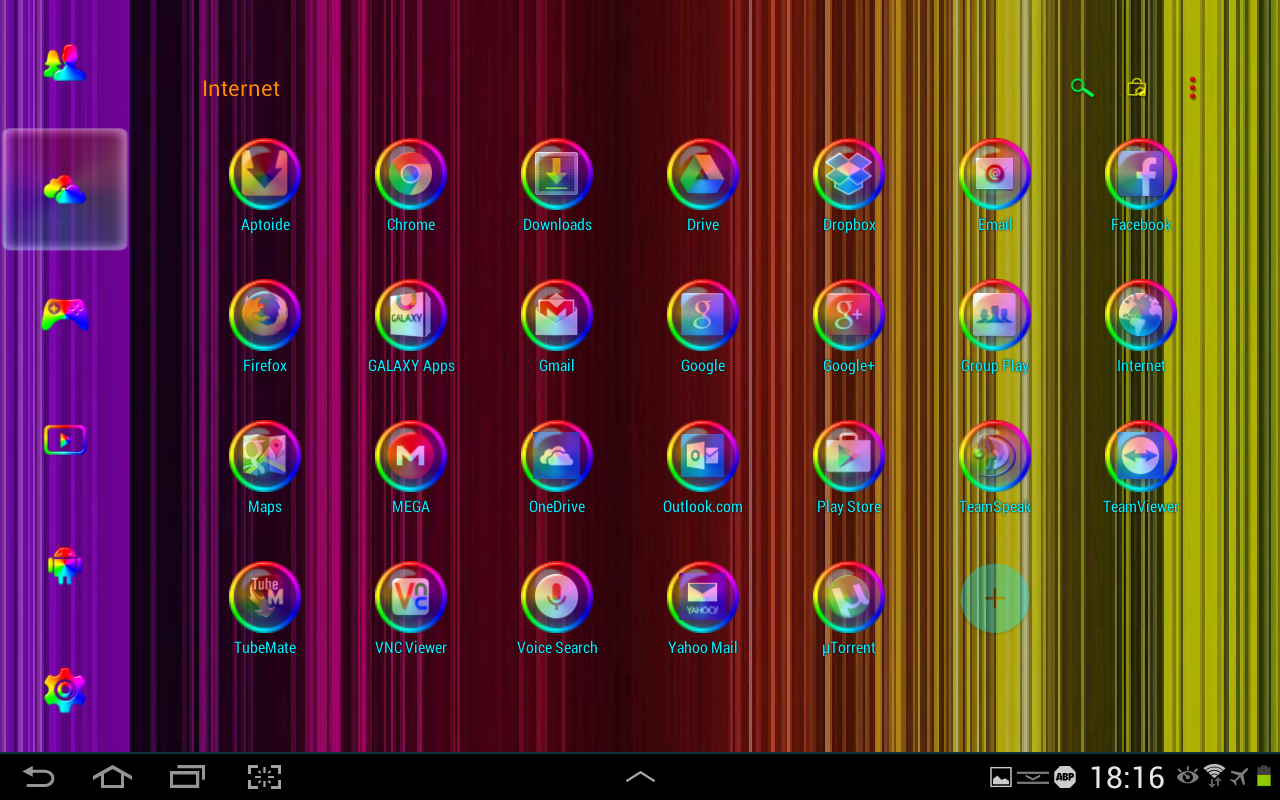
Task: Tap the 18:16 clock
Action: pos(1127,777)
